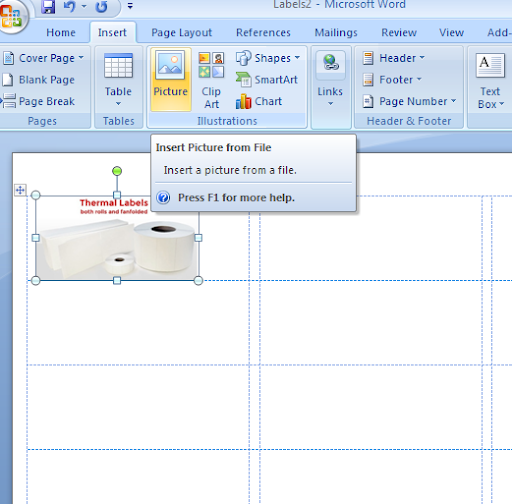Switch to the Mailings tab
Viewport: 512px width, 504px height.
click(336, 33)
